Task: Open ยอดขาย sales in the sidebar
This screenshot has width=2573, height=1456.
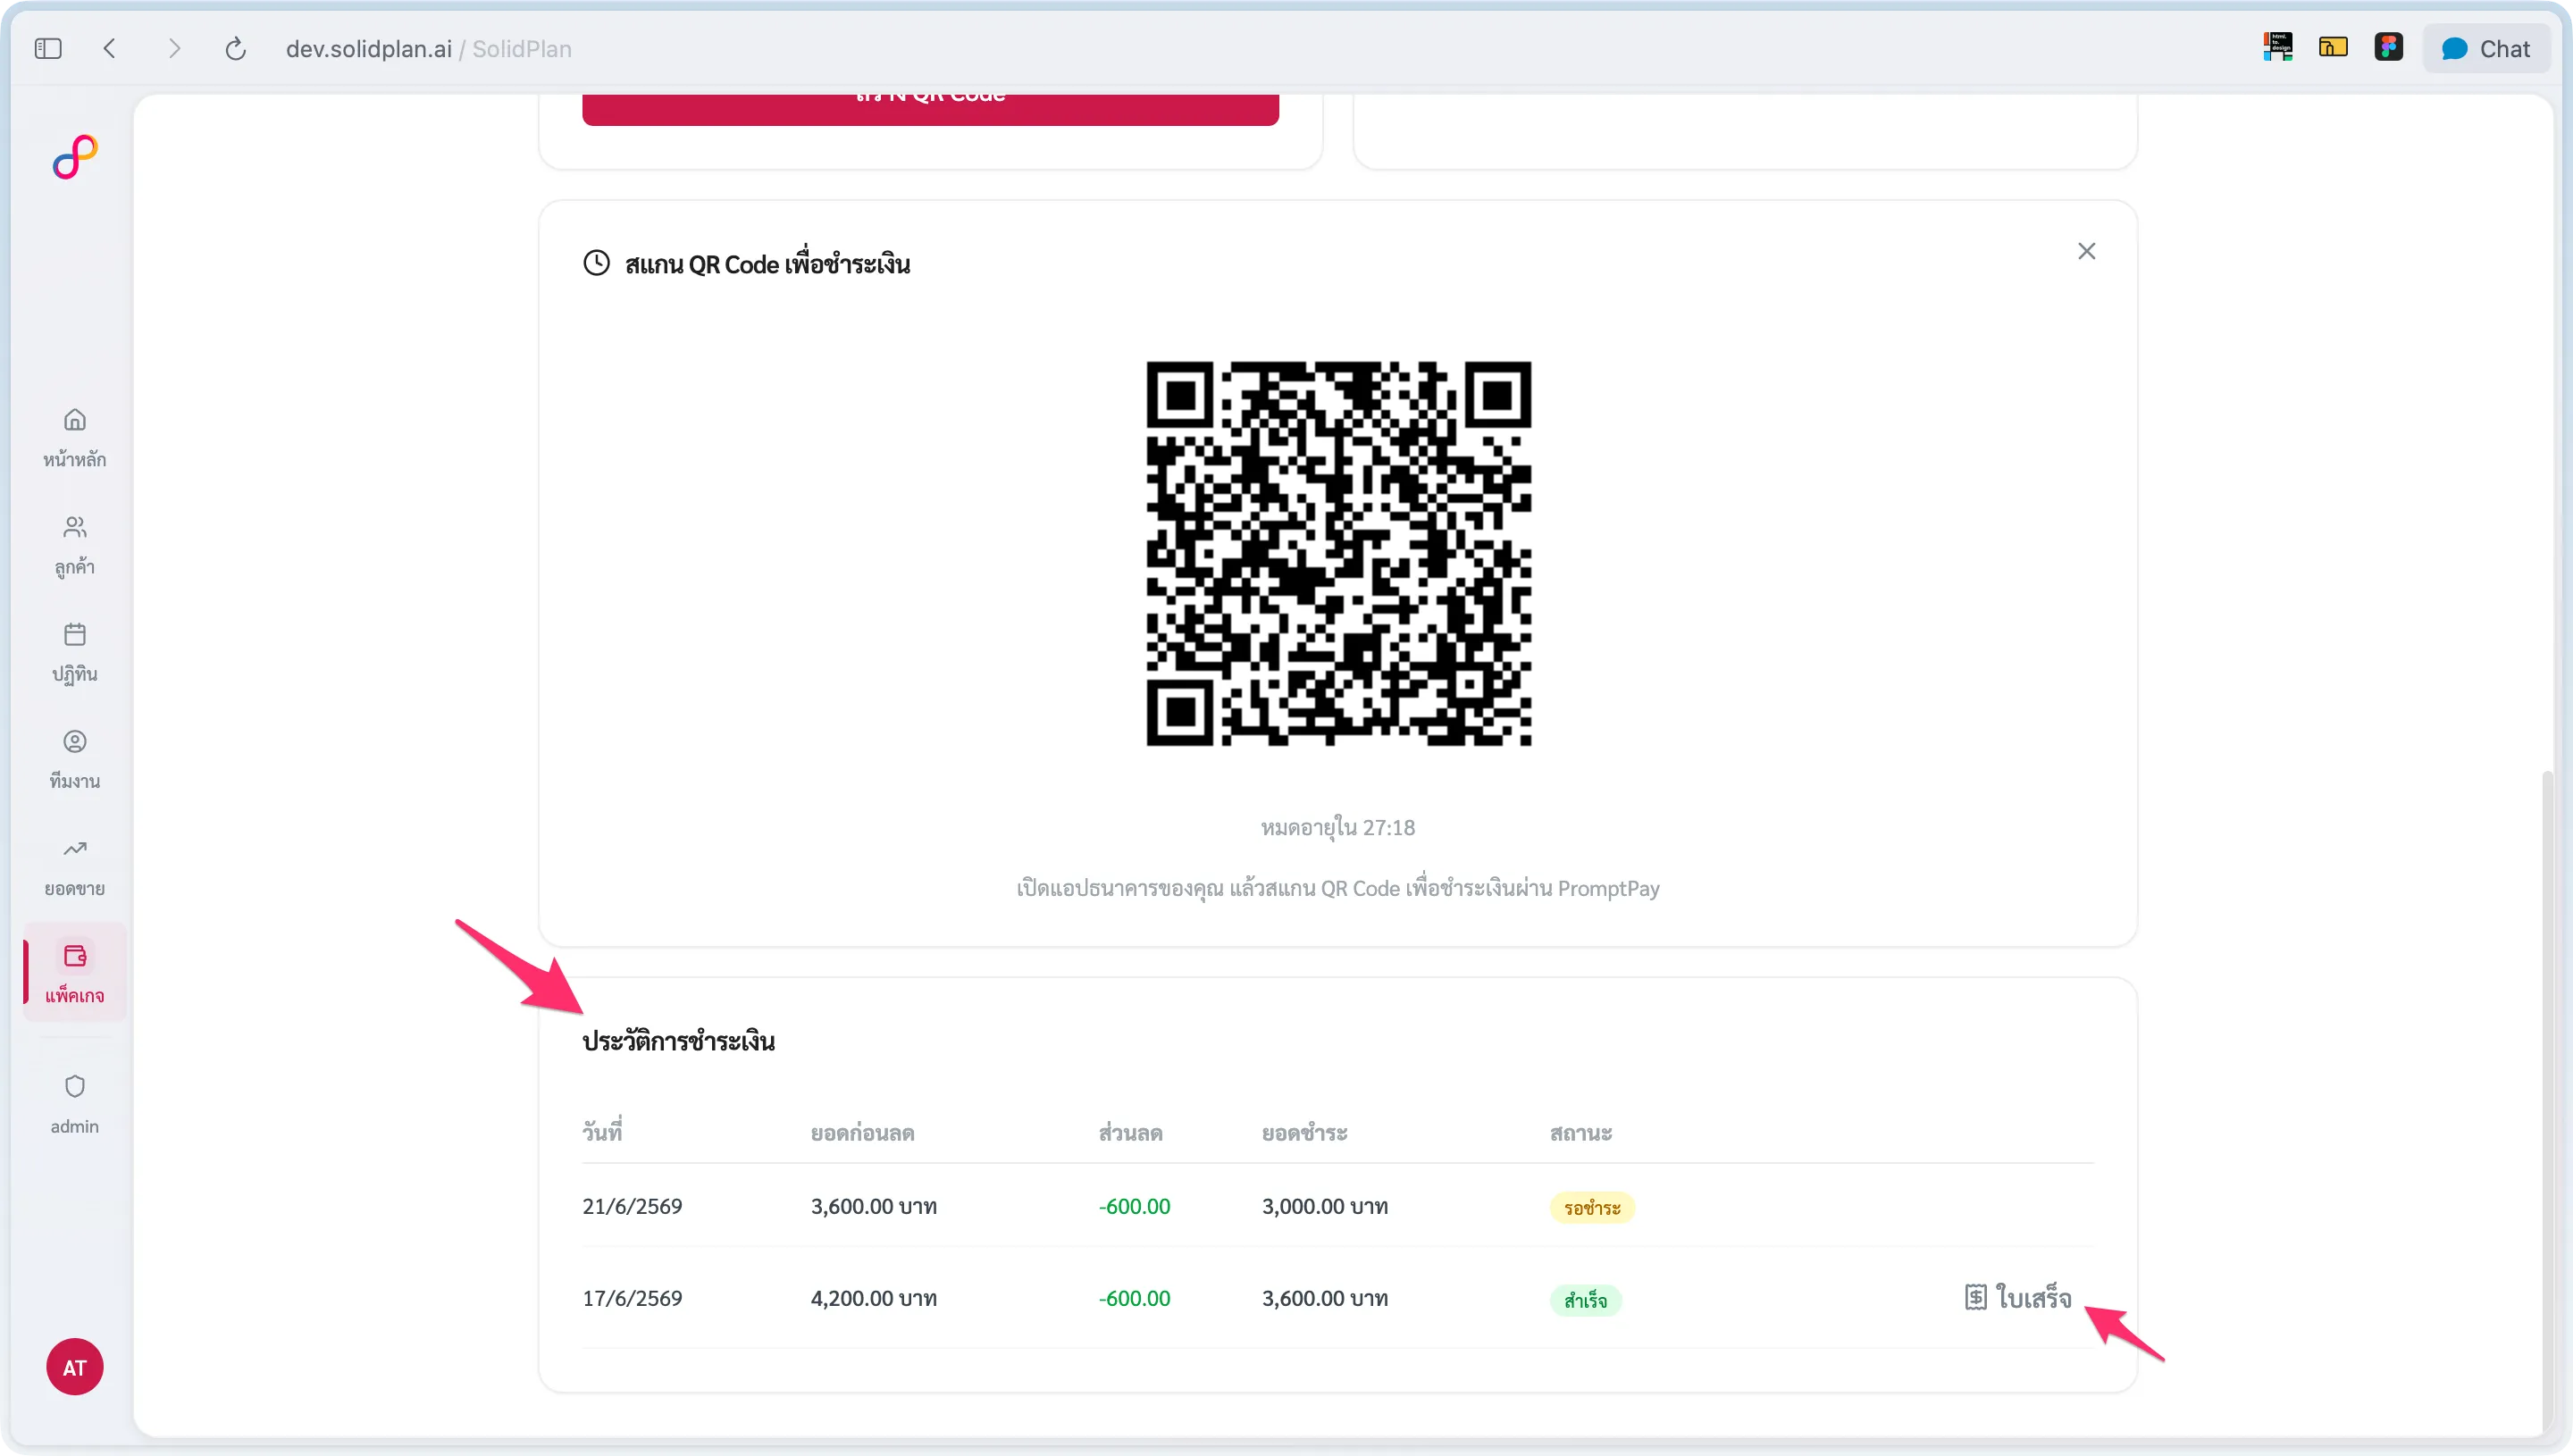Action: [x=75, y=867]
